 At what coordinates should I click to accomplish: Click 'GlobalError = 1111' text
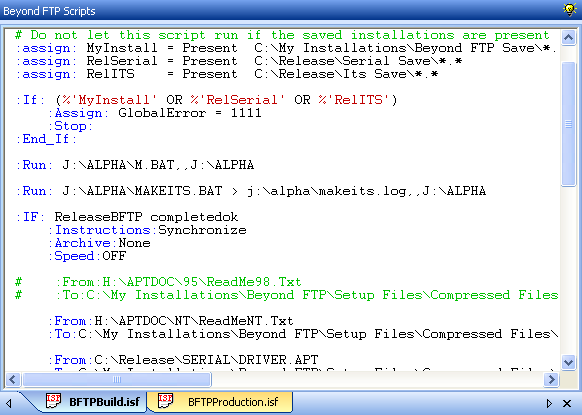click(190, 113)
